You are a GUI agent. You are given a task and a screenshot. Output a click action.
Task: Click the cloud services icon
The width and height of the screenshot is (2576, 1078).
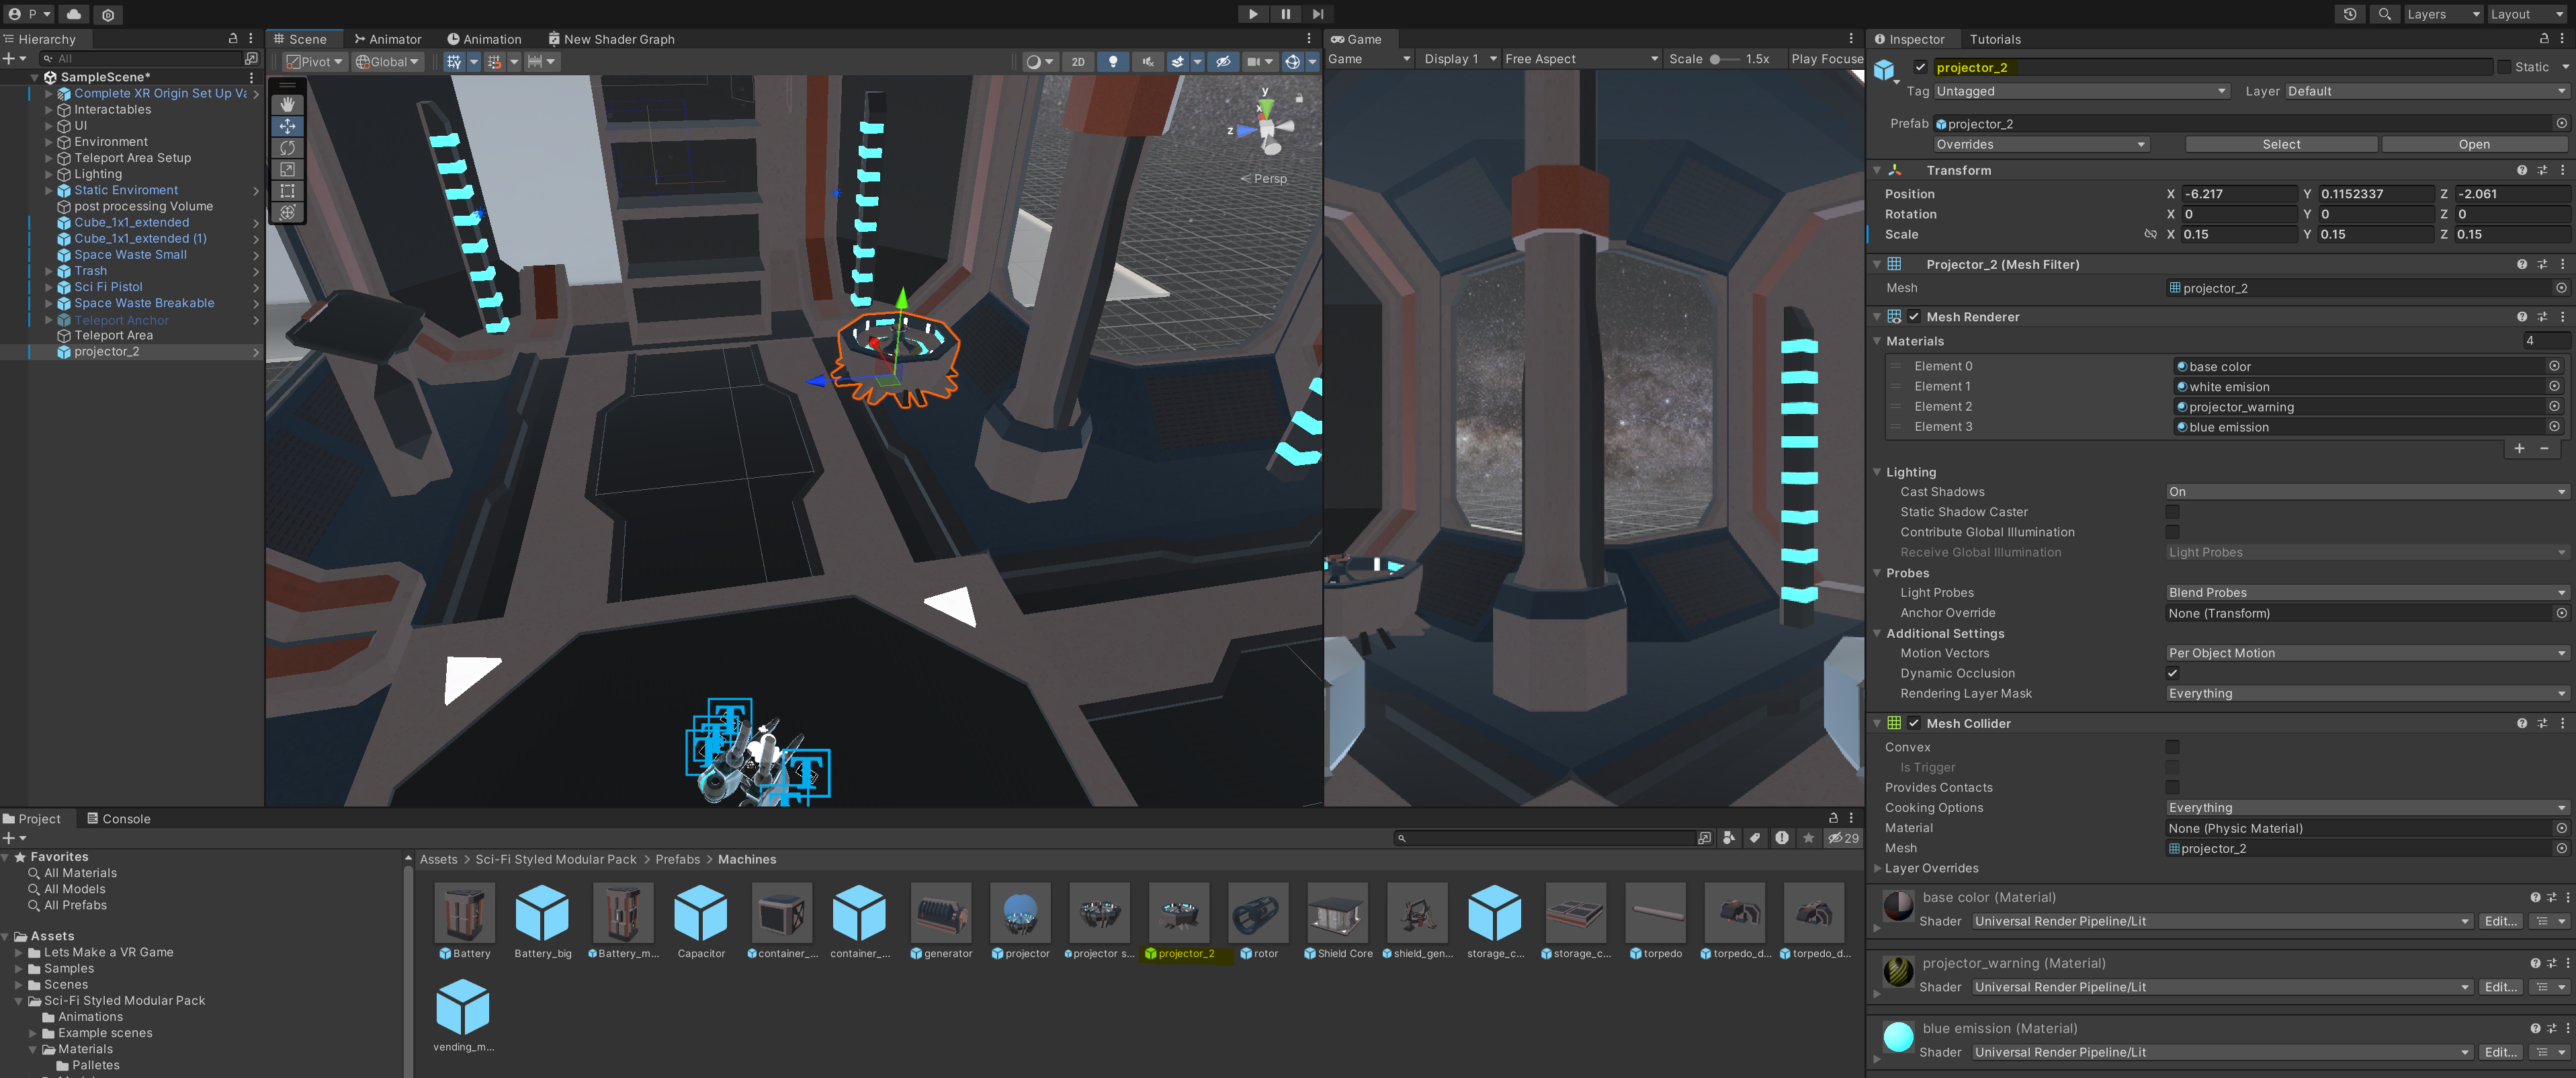click(x=74, y=14)
